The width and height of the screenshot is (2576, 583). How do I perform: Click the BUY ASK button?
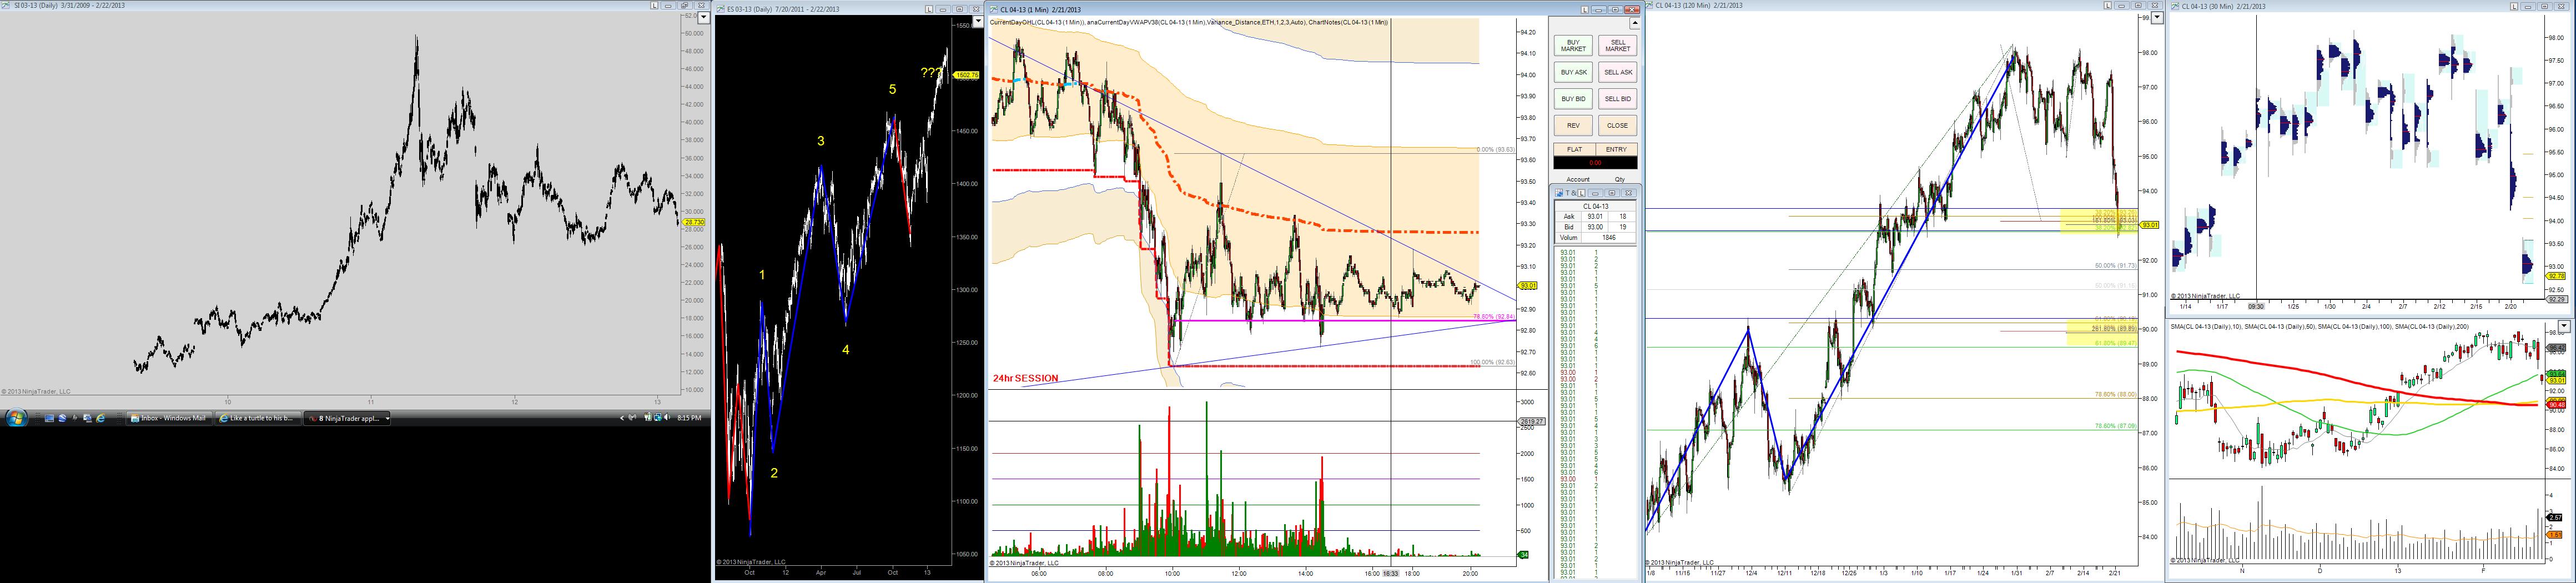(1573, 72)
